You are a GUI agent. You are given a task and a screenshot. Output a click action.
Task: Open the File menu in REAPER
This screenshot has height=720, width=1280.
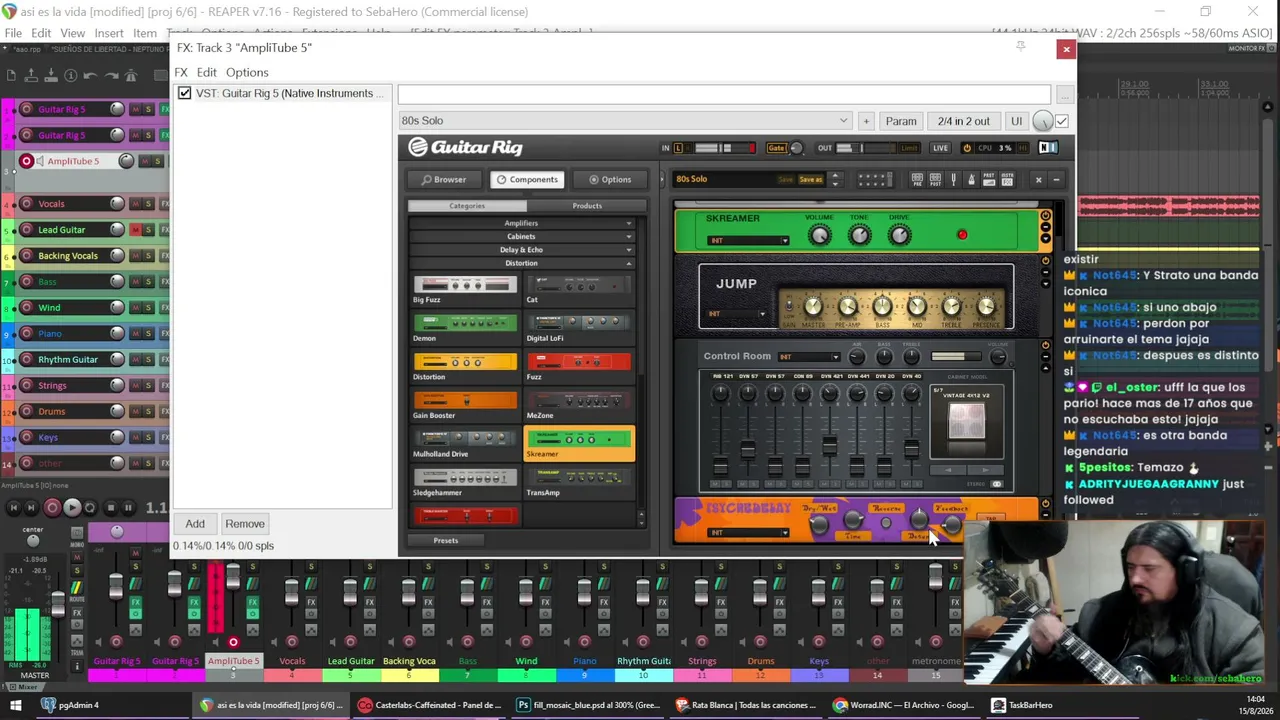pyautogui.click(x=13, y=33)
